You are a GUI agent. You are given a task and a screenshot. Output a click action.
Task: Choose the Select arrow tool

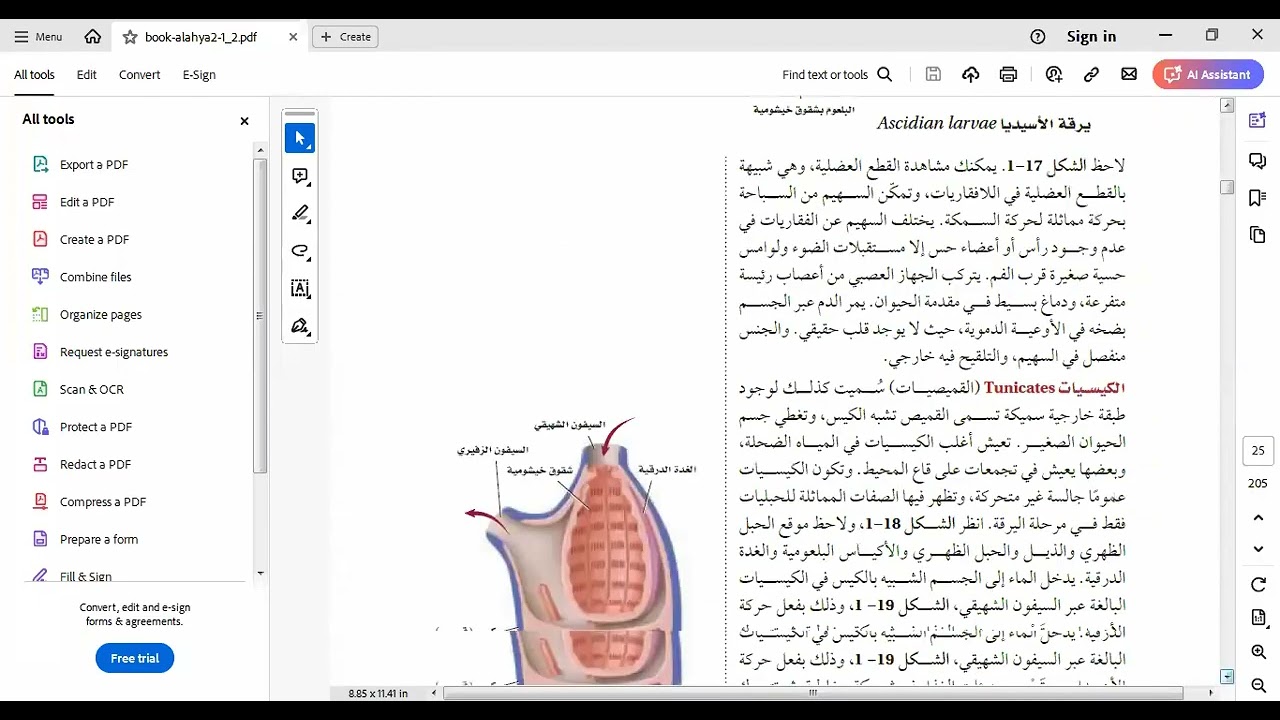coord(300,138)
